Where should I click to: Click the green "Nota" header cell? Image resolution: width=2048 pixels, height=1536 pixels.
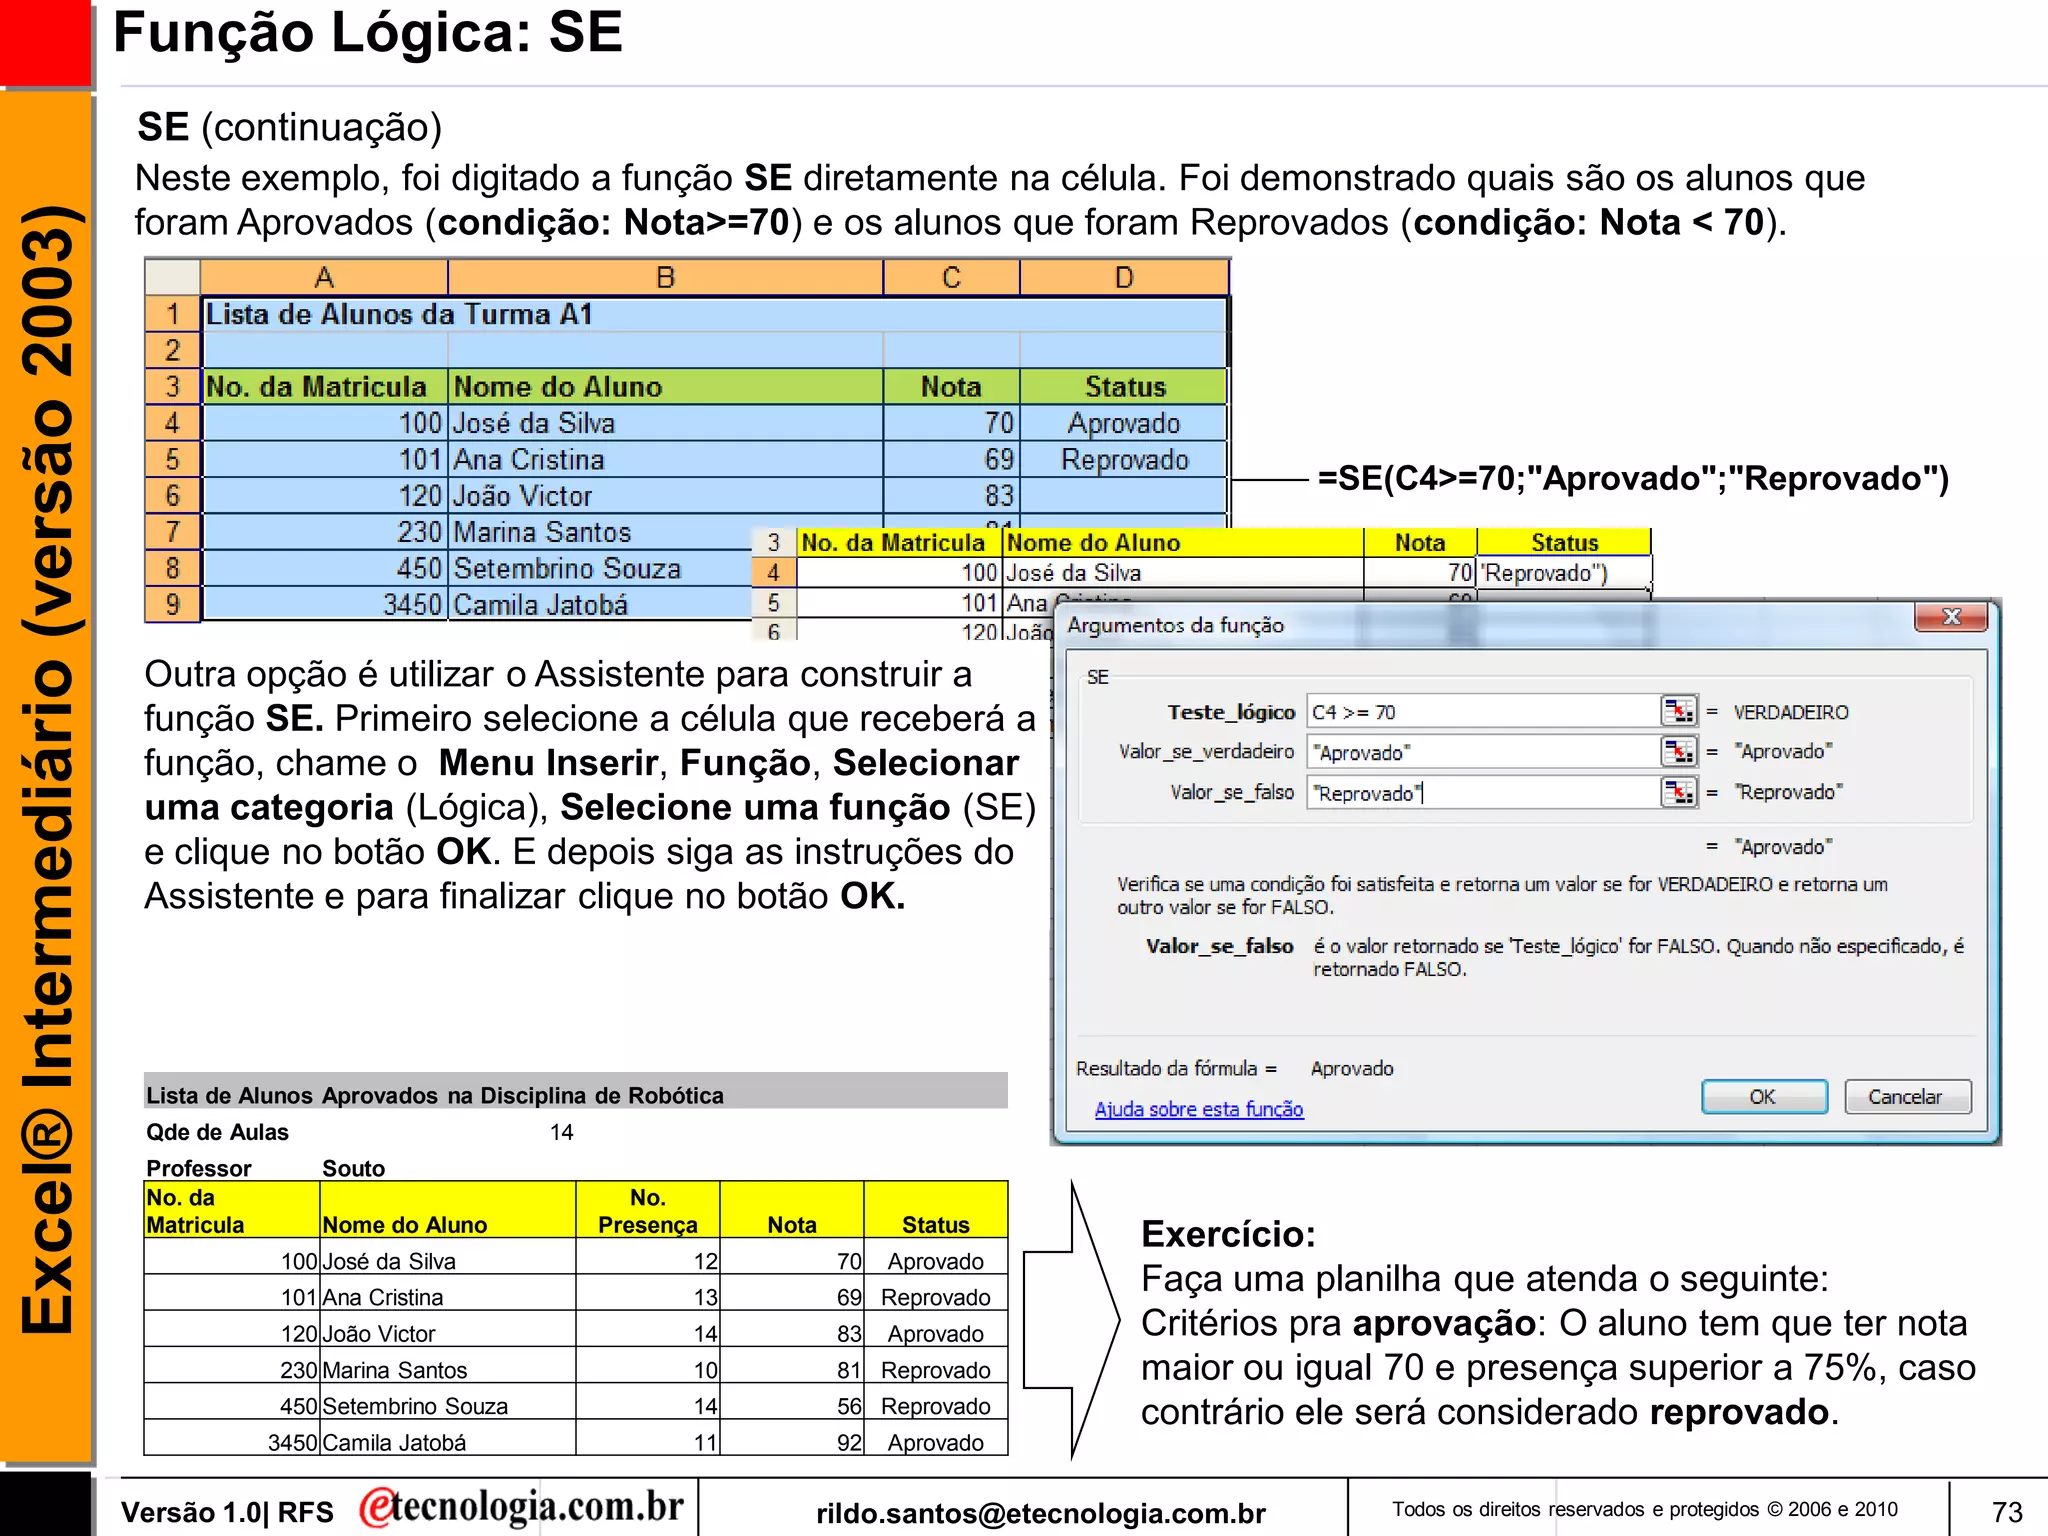coord(951,386)
